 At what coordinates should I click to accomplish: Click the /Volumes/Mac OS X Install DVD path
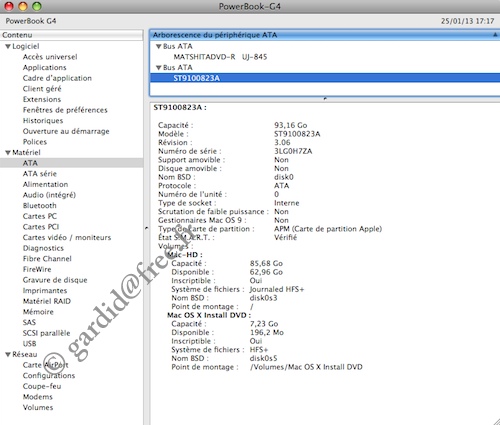pyautogui.click(x=306, y=367)
